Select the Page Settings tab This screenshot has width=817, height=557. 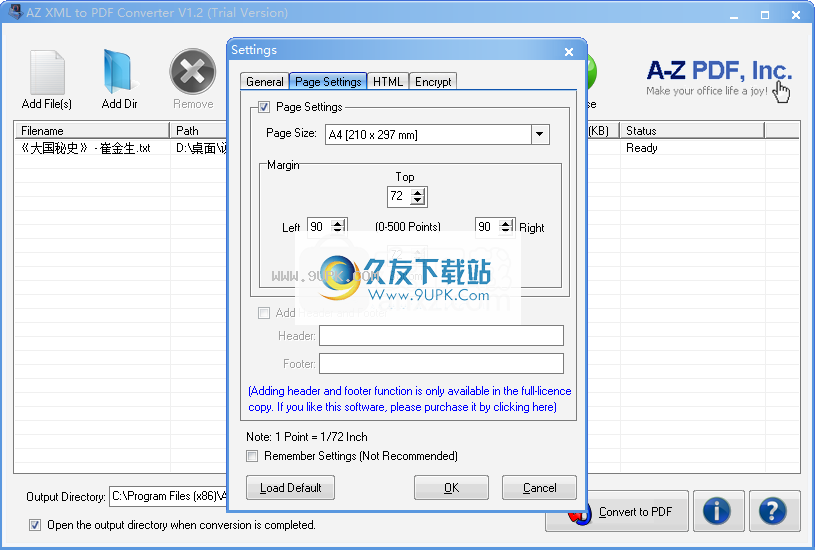(328, 81)
